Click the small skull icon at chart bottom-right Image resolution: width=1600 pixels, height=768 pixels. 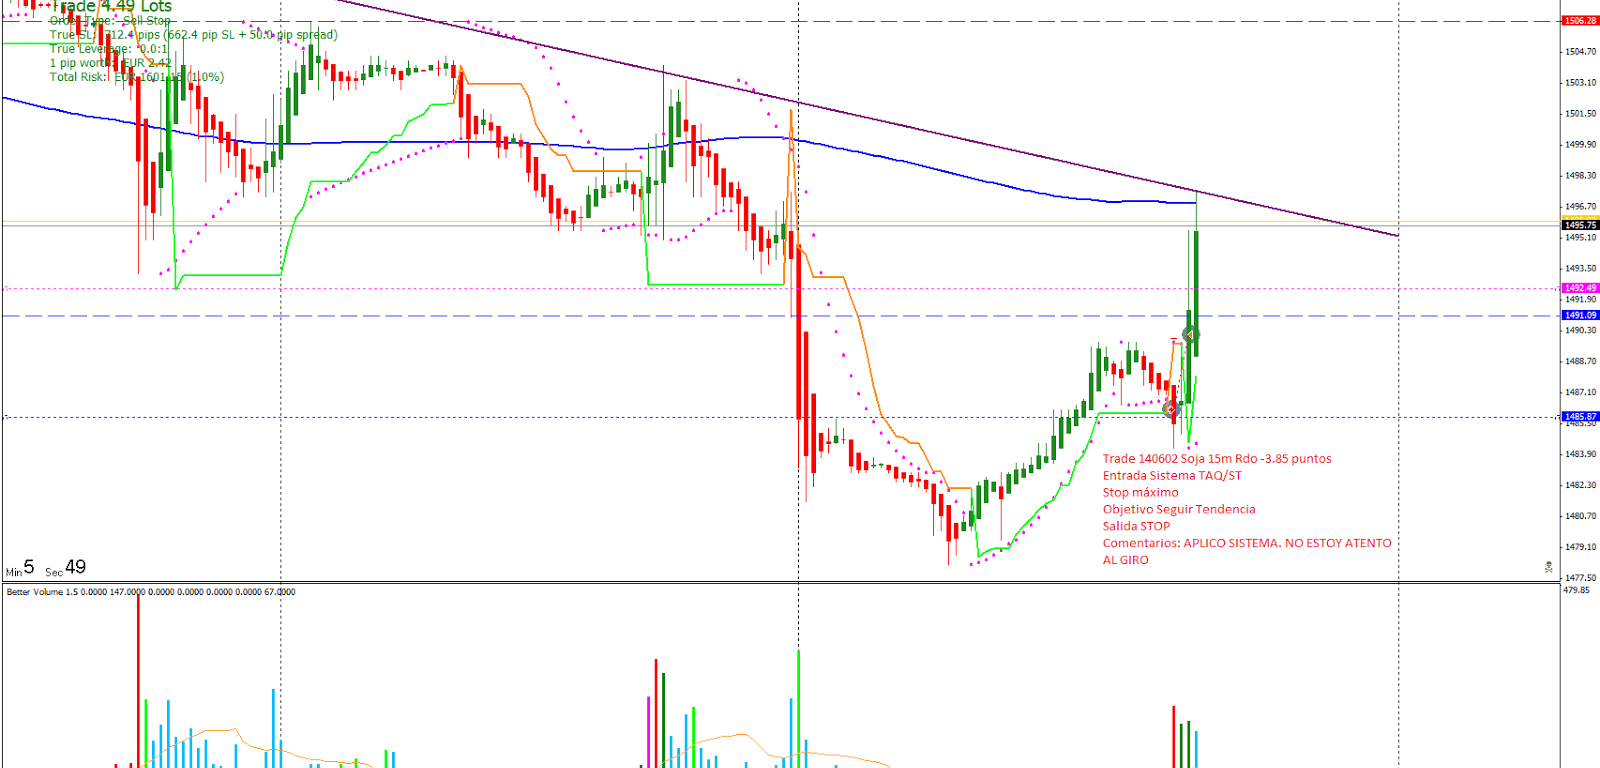tap(1548, 567)
